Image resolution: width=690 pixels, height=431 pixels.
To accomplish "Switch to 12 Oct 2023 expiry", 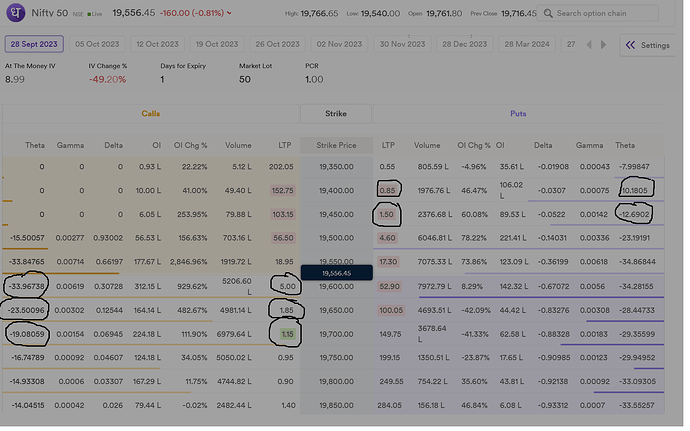I will pyautogui.click(x=158, y=45).
